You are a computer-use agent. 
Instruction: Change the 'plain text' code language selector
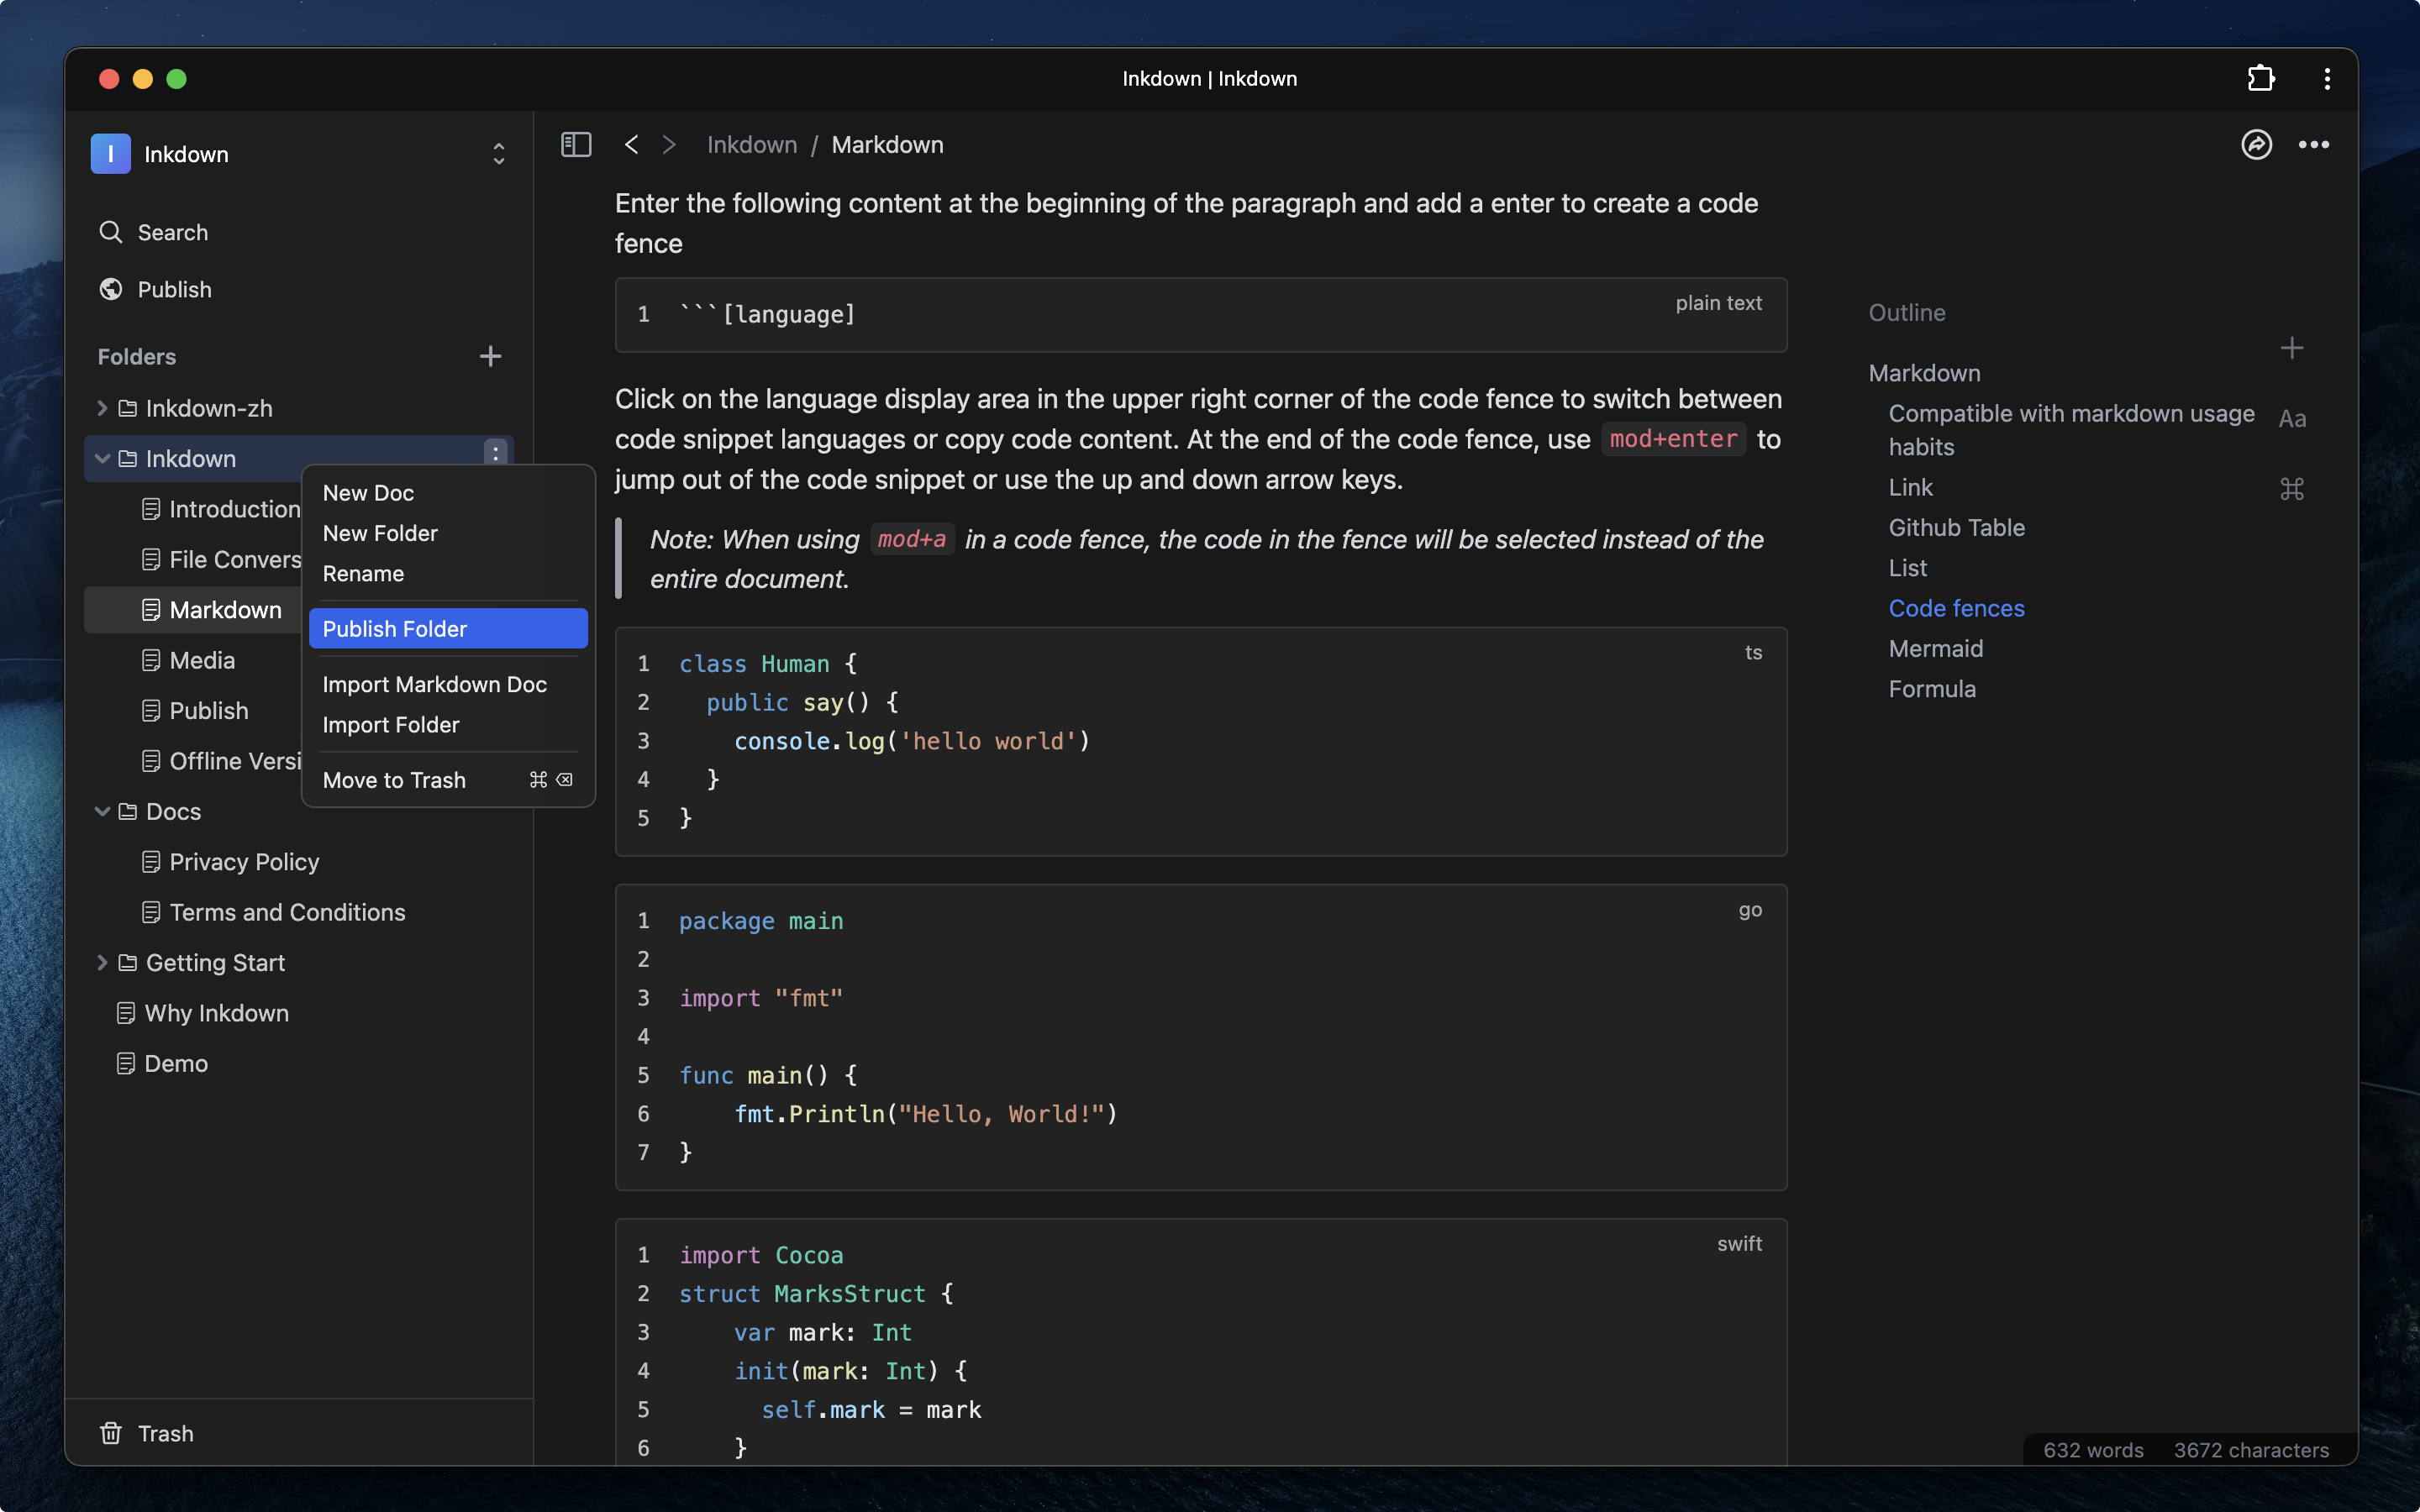coord(1718,303)
